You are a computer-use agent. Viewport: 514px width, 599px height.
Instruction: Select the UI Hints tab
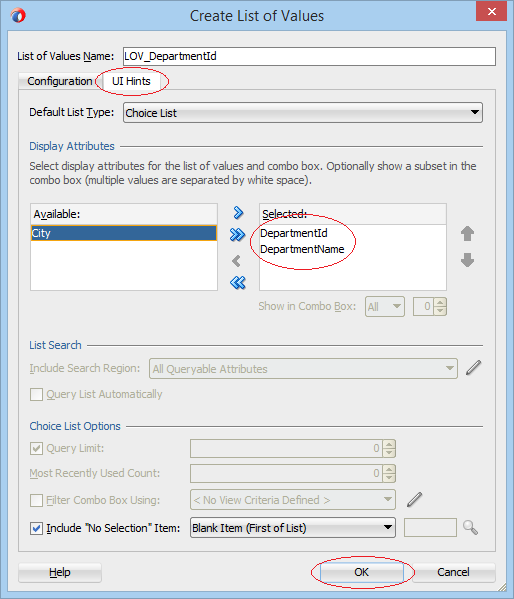click(x=131, y=81)
